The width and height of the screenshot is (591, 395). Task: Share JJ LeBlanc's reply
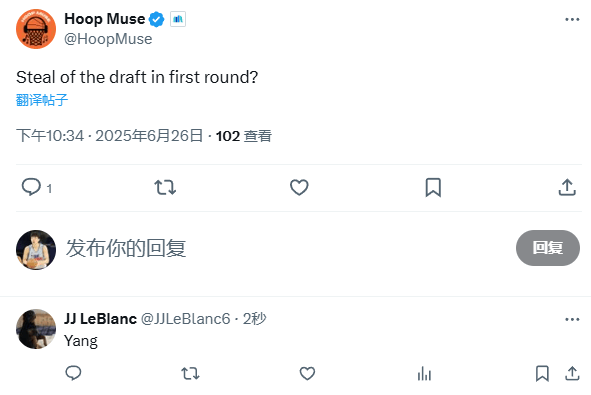[572, 374]
